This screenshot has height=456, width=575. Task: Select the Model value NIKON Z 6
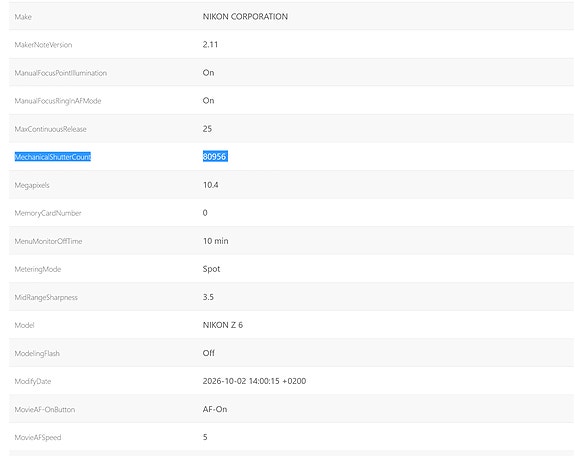223,325
